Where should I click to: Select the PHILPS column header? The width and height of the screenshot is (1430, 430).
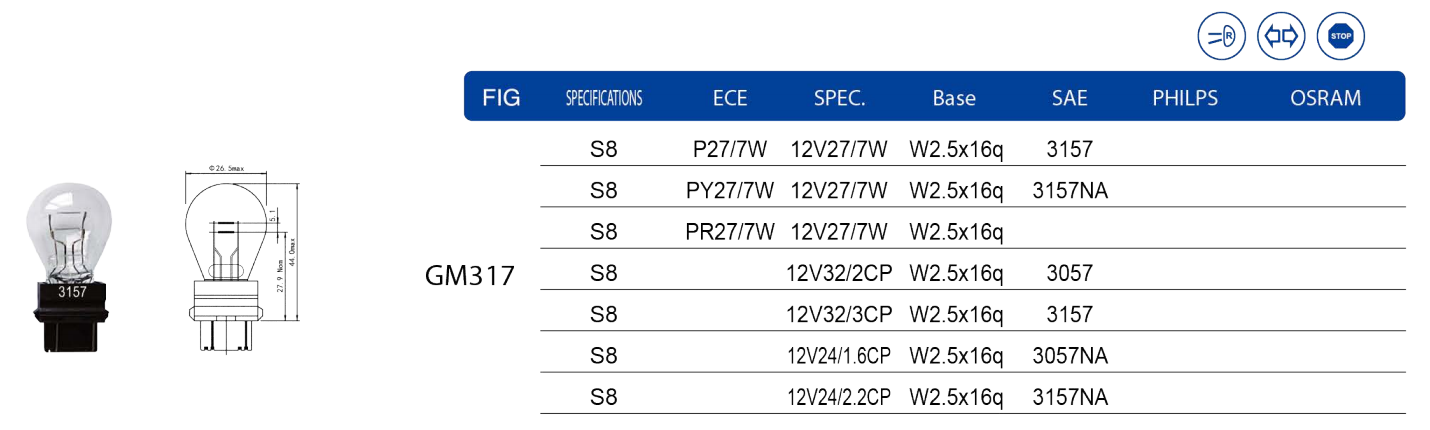pyautogui.click(x=1185, y=98)
